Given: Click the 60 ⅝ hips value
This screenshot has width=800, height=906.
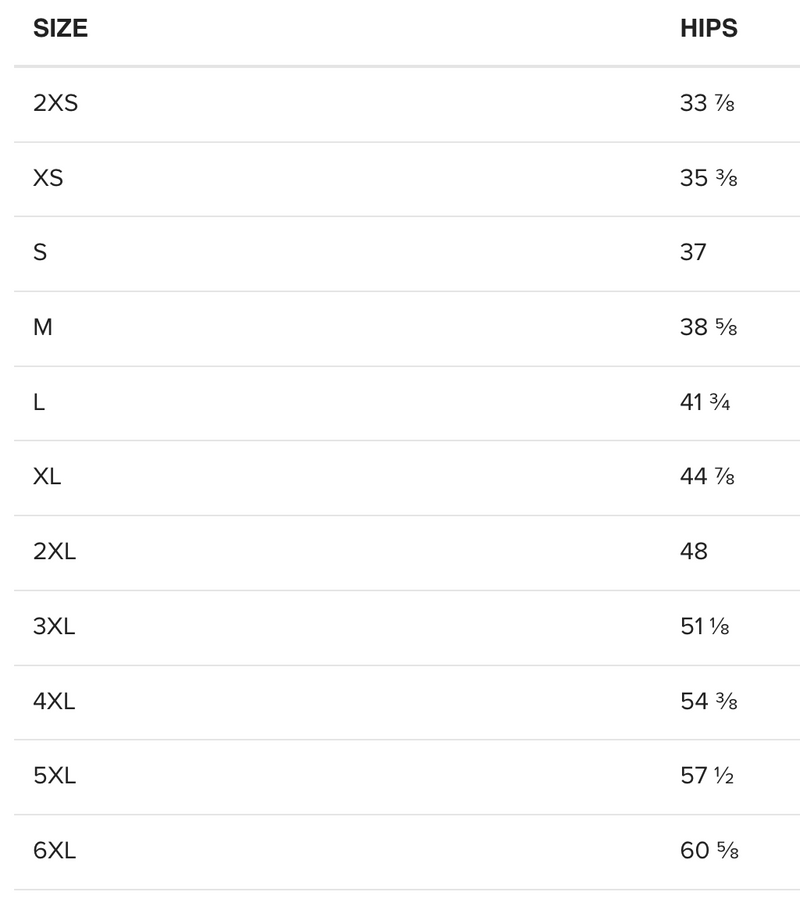Looking at the screenshot, I should [x=709, y=851].
